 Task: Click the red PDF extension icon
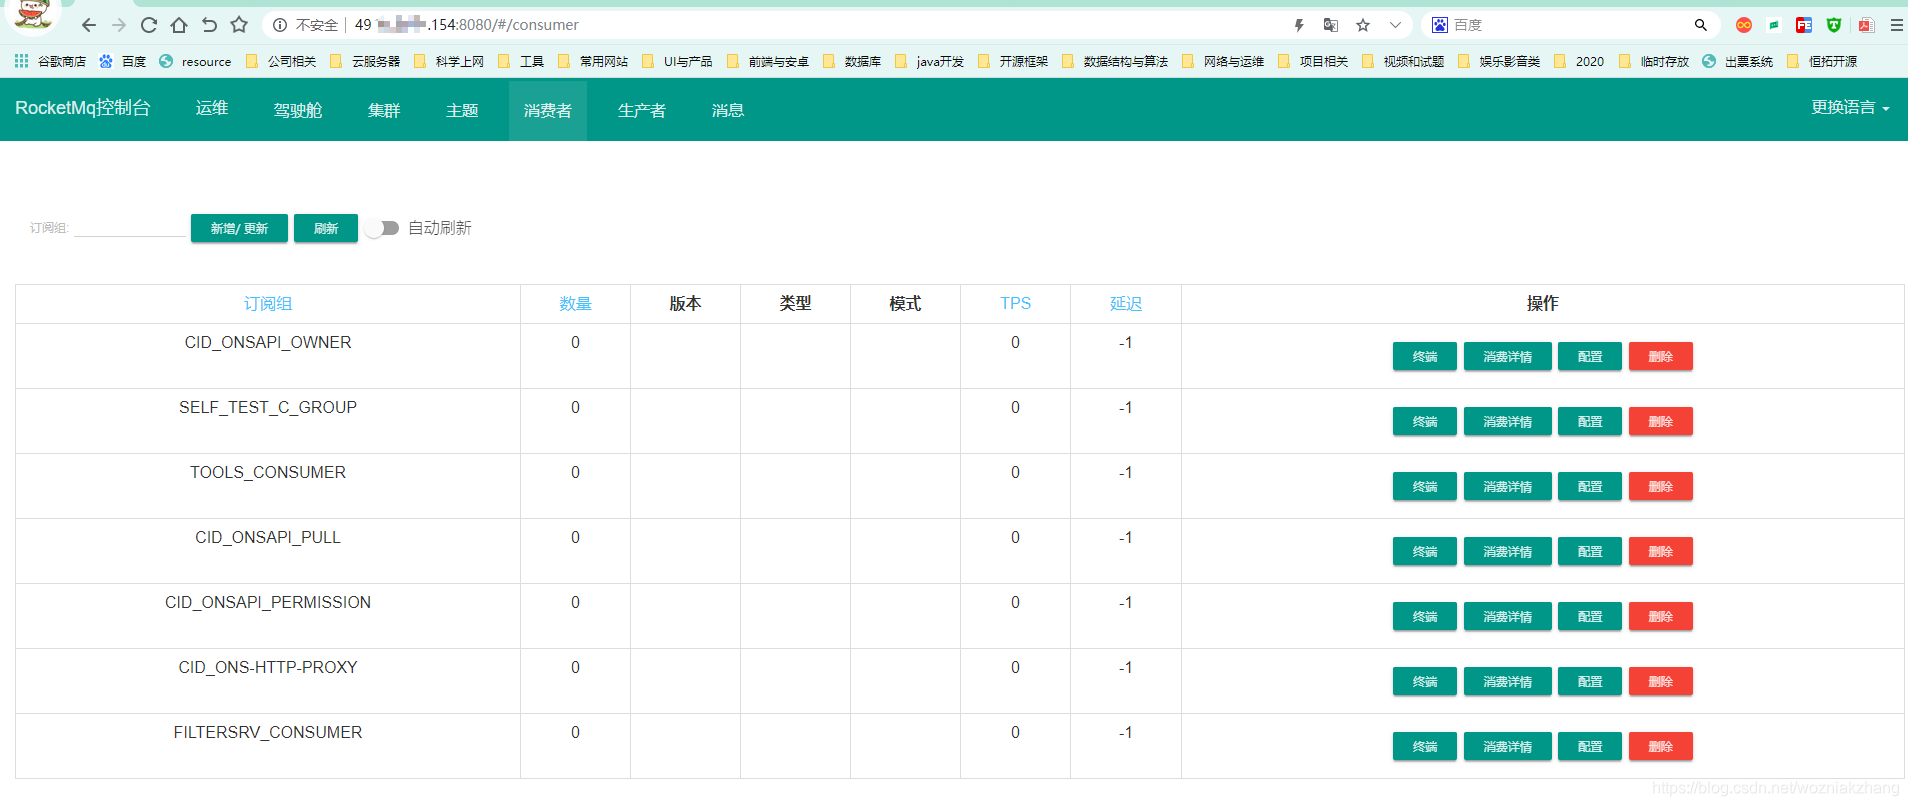[1866, 25]
